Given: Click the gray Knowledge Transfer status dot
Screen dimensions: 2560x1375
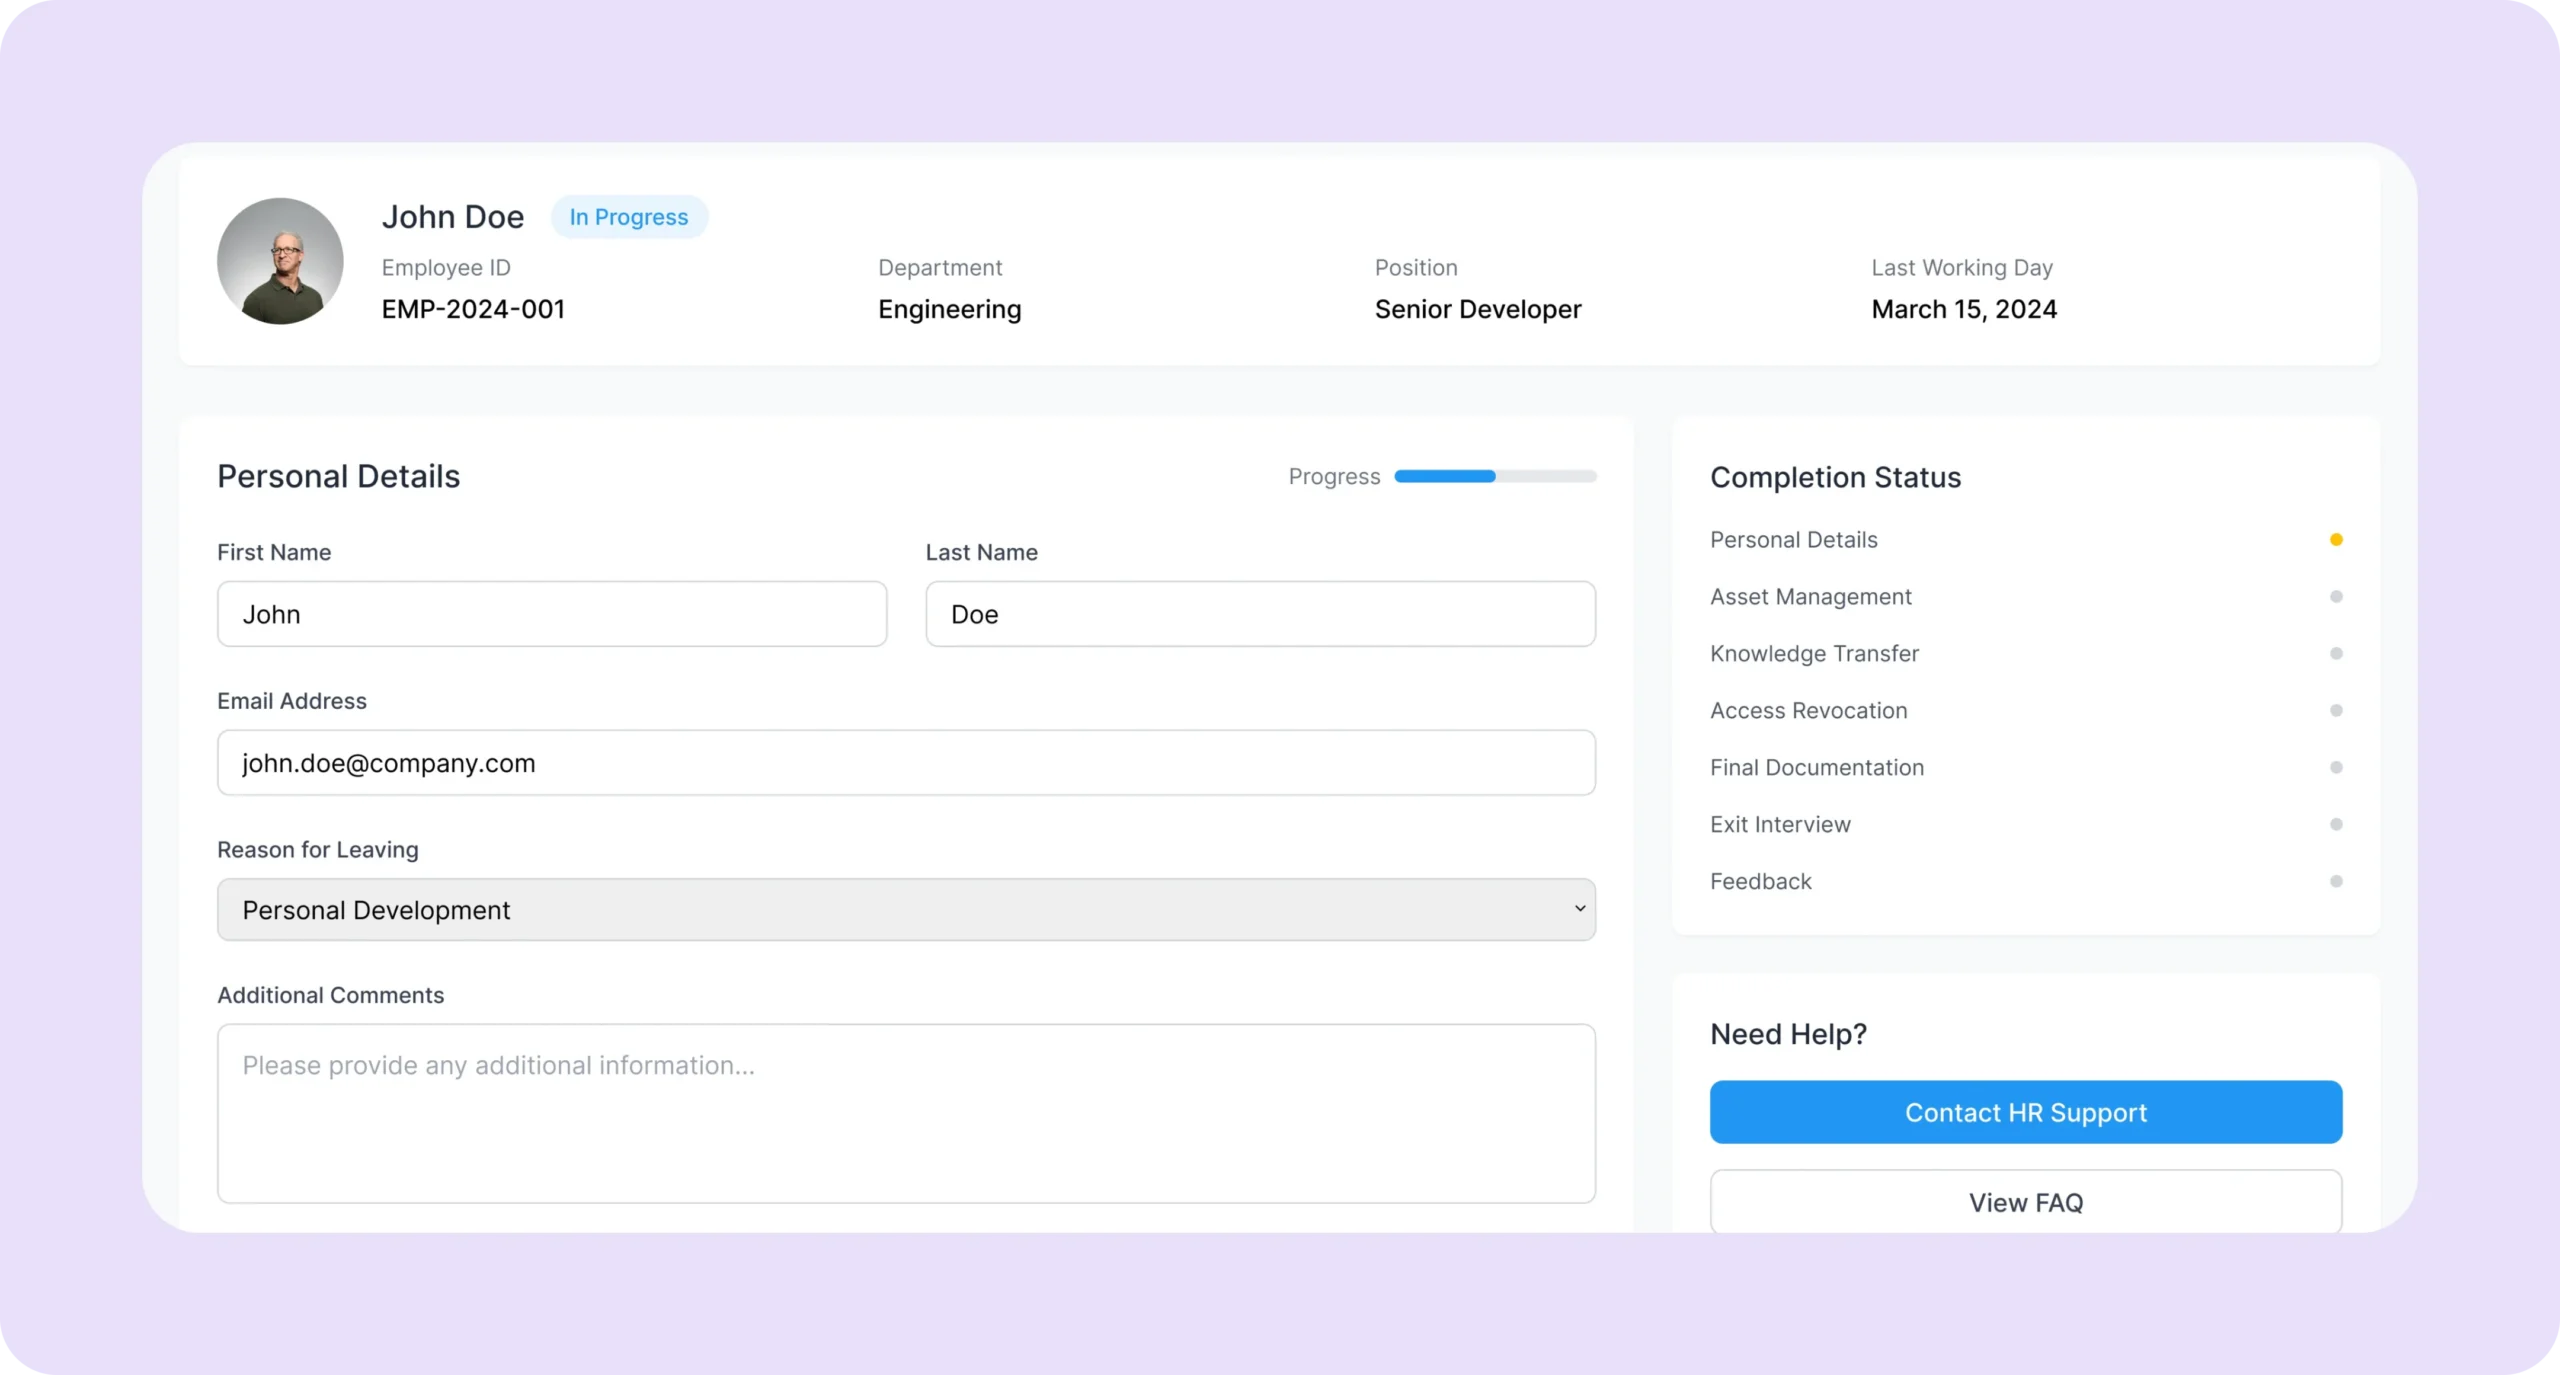Looking at the screenshot, I should point(2335,654).
